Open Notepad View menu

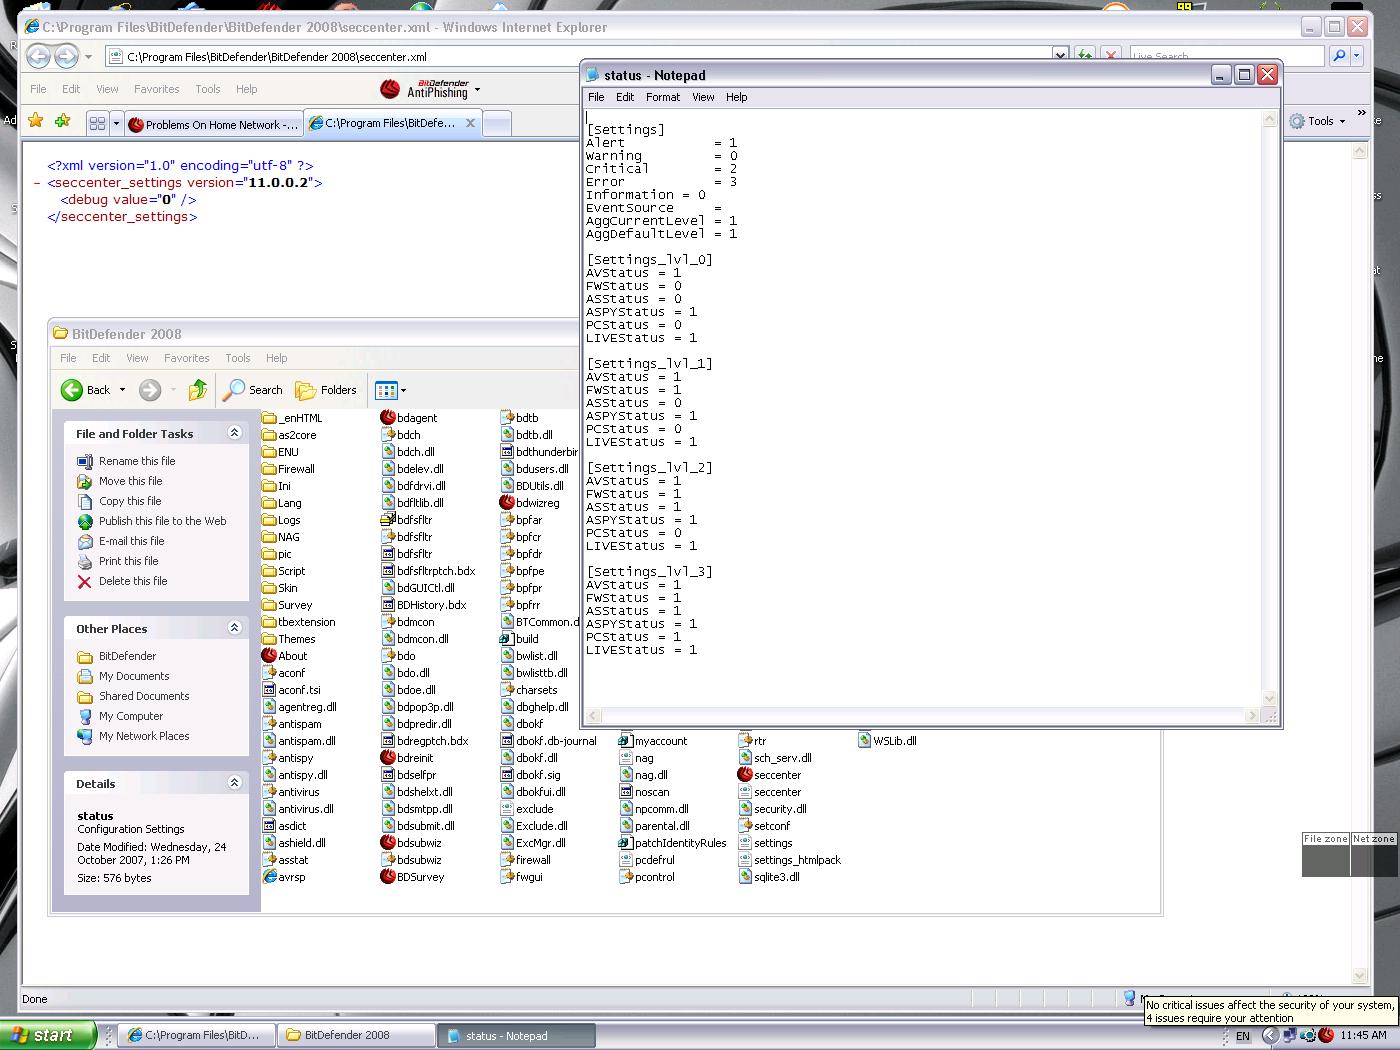(x=703, y=97)
